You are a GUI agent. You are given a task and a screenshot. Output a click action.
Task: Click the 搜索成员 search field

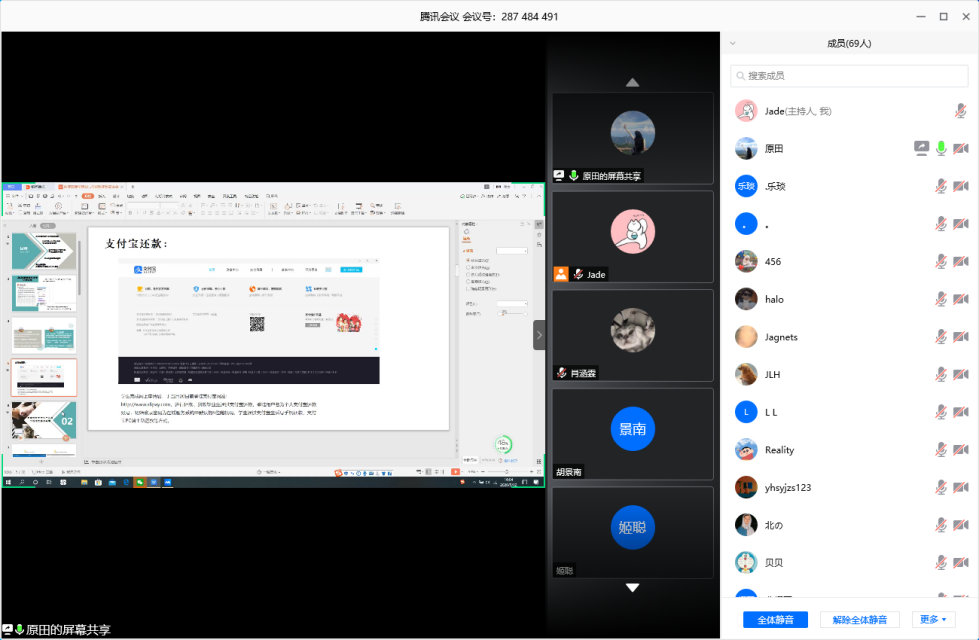[x=850, y=76]
